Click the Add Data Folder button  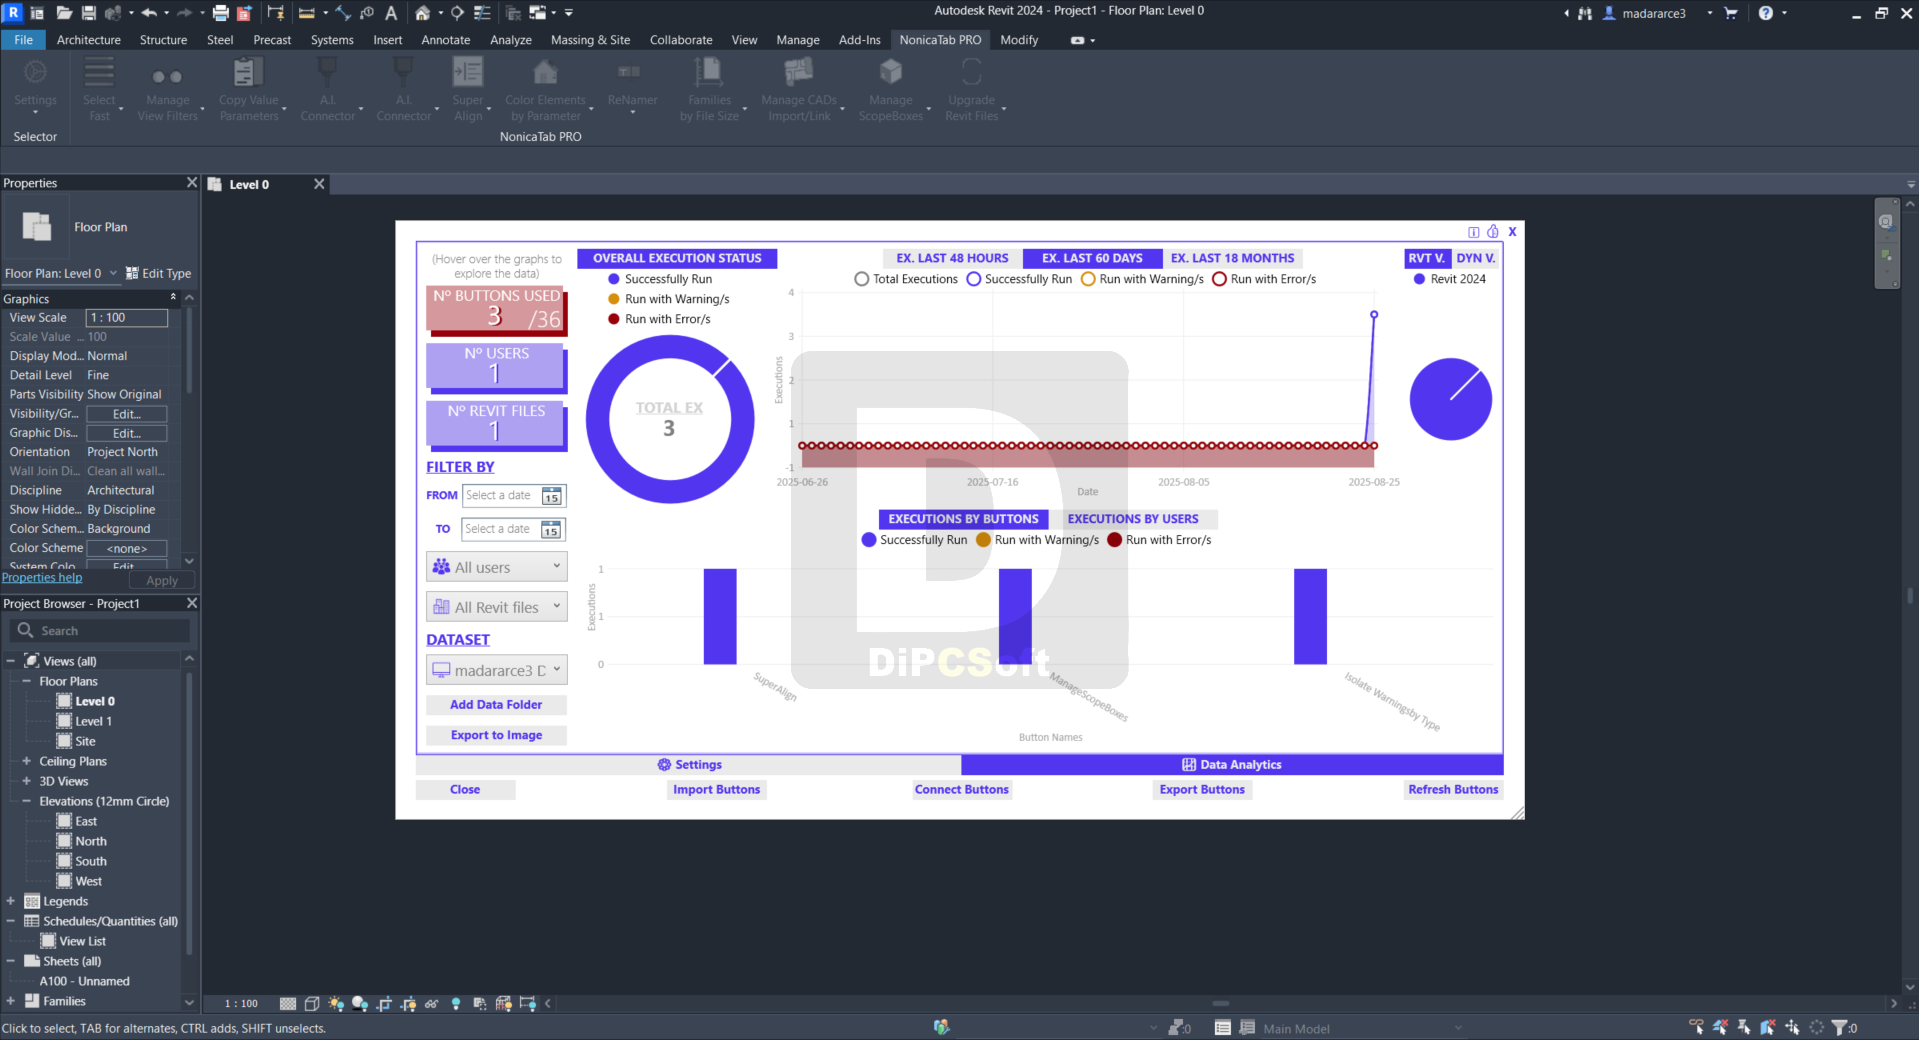496,705
